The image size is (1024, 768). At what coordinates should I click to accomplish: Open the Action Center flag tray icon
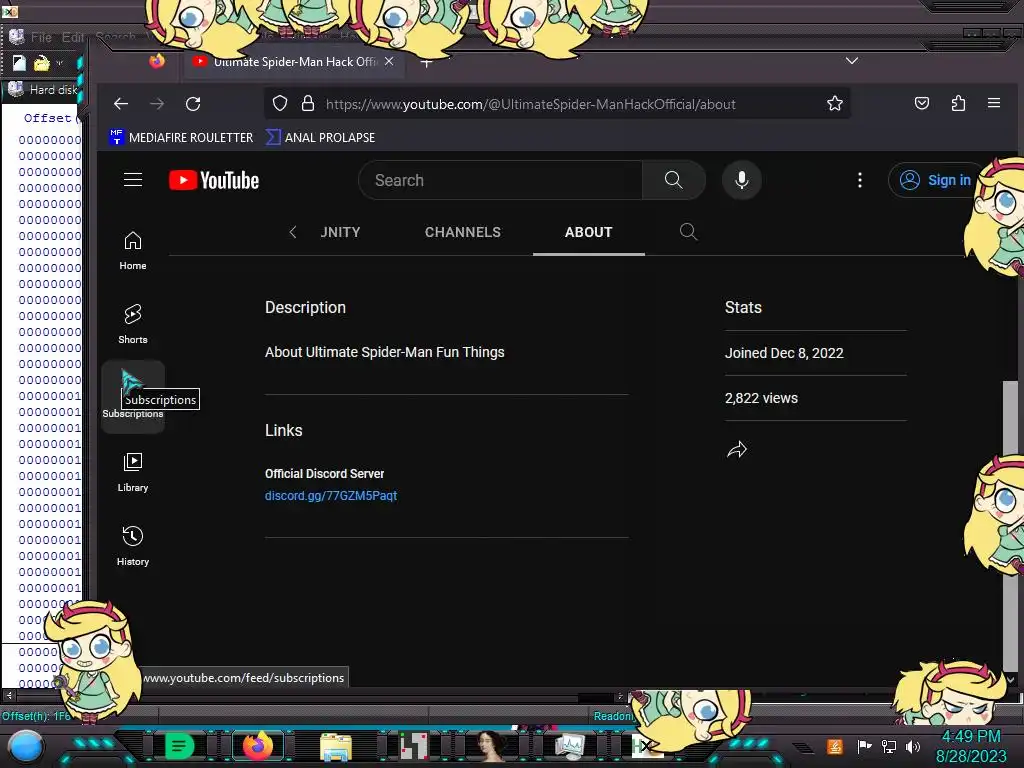pos(864,746)
